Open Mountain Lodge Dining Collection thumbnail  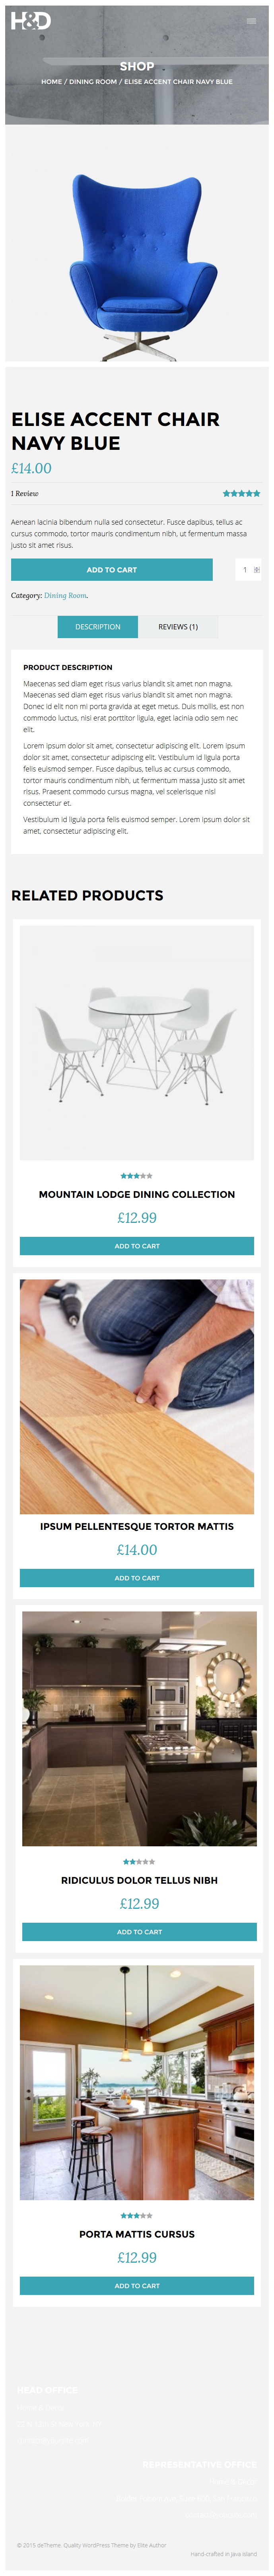click(x=137, y=1042)
